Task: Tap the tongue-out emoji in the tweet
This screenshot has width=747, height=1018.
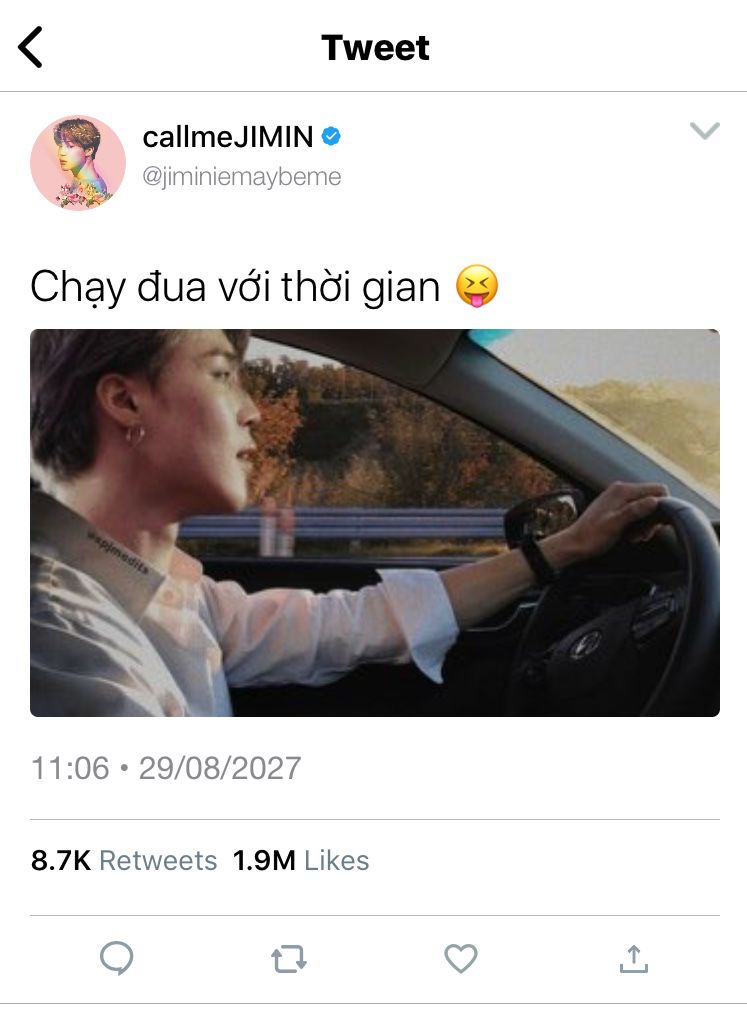Action: point(477,286)
